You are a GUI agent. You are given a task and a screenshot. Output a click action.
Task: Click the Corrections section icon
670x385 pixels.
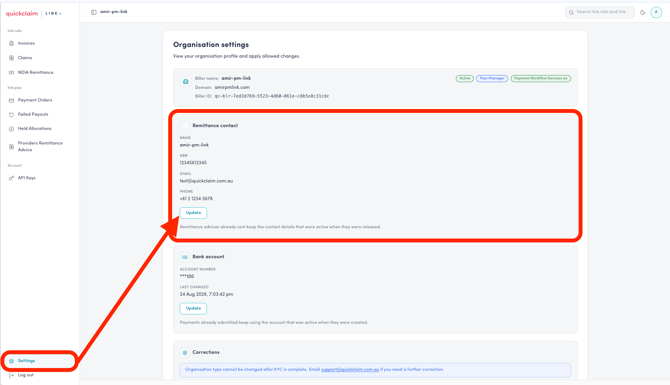pos(185,353)
